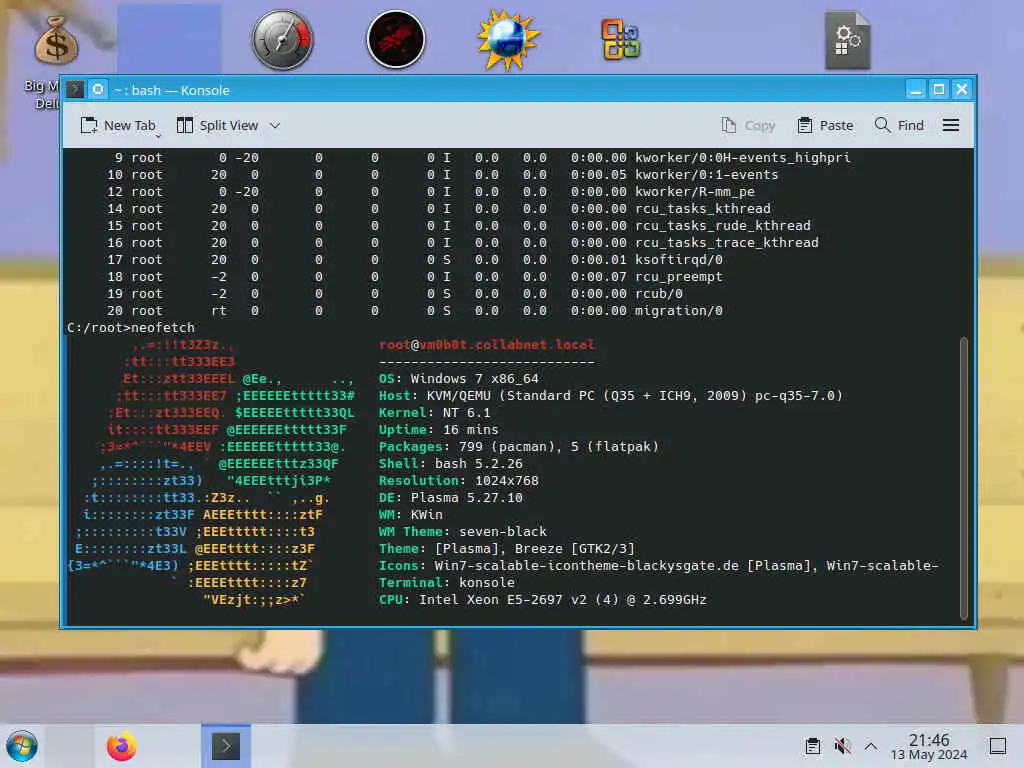Image resolution: width=1024 pixels, height=768 pixels.
Task: Click the Split View button
Action: (218, 125)
